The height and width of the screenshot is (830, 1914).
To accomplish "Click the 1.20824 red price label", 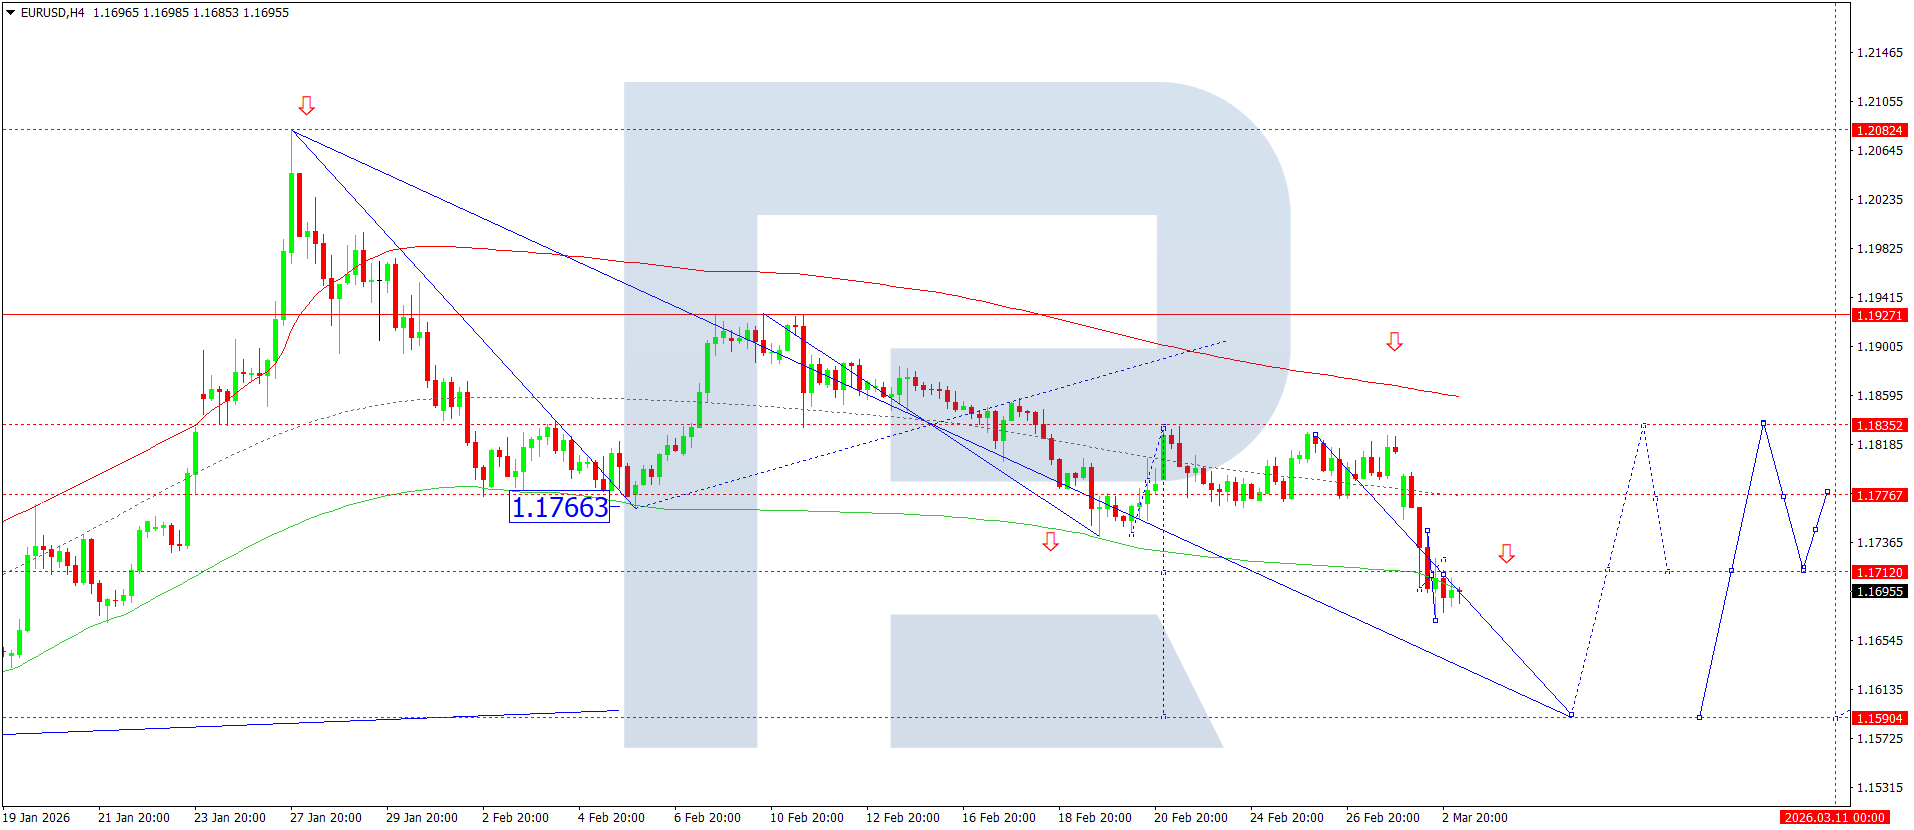I will point(1879,131).
